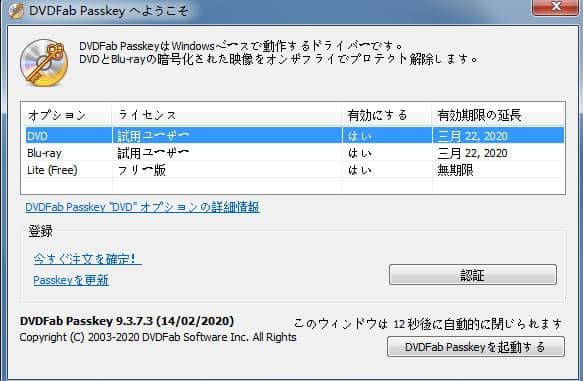Open the 今すぐ注文を確定! link
This screenshot has height=381, width=583.
pyautogui.click(x=87, y=259)
